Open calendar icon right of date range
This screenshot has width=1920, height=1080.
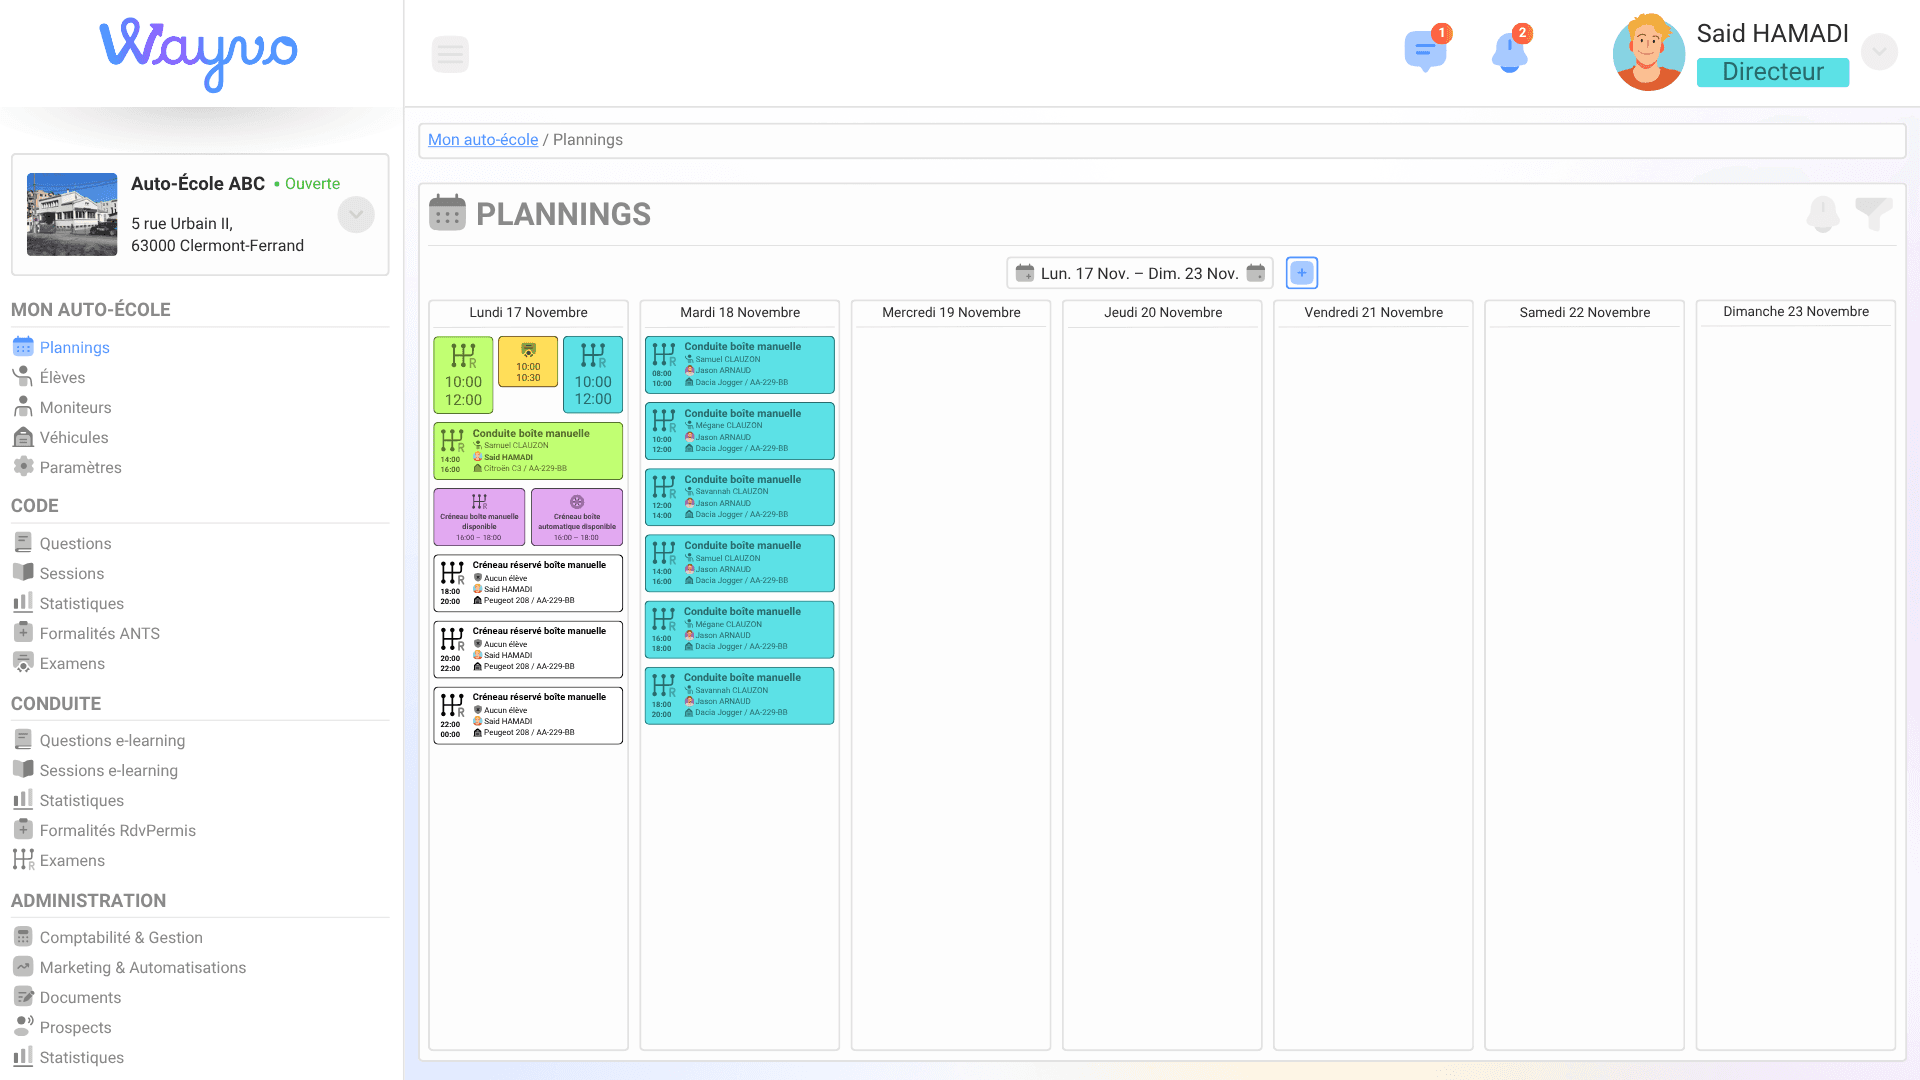pos(1256,273)
